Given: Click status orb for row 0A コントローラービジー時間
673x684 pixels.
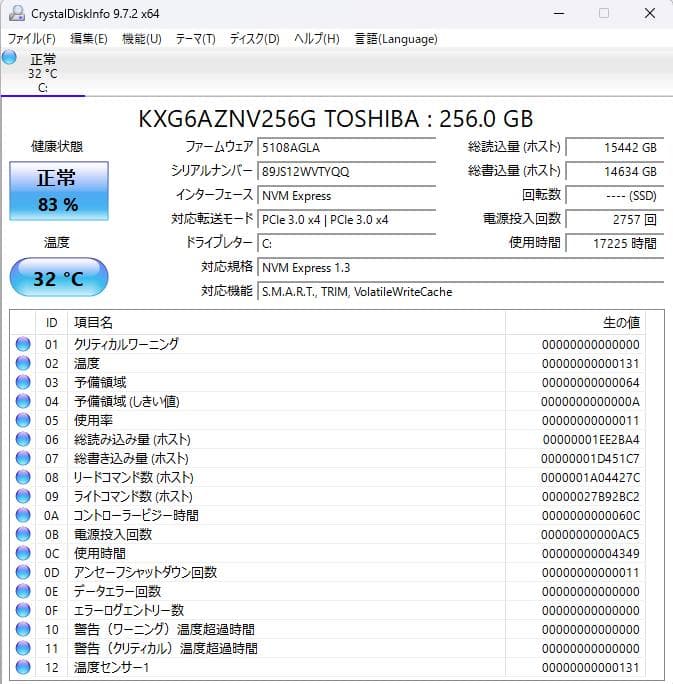Looking at the screenshot, I should click(23, 515).
